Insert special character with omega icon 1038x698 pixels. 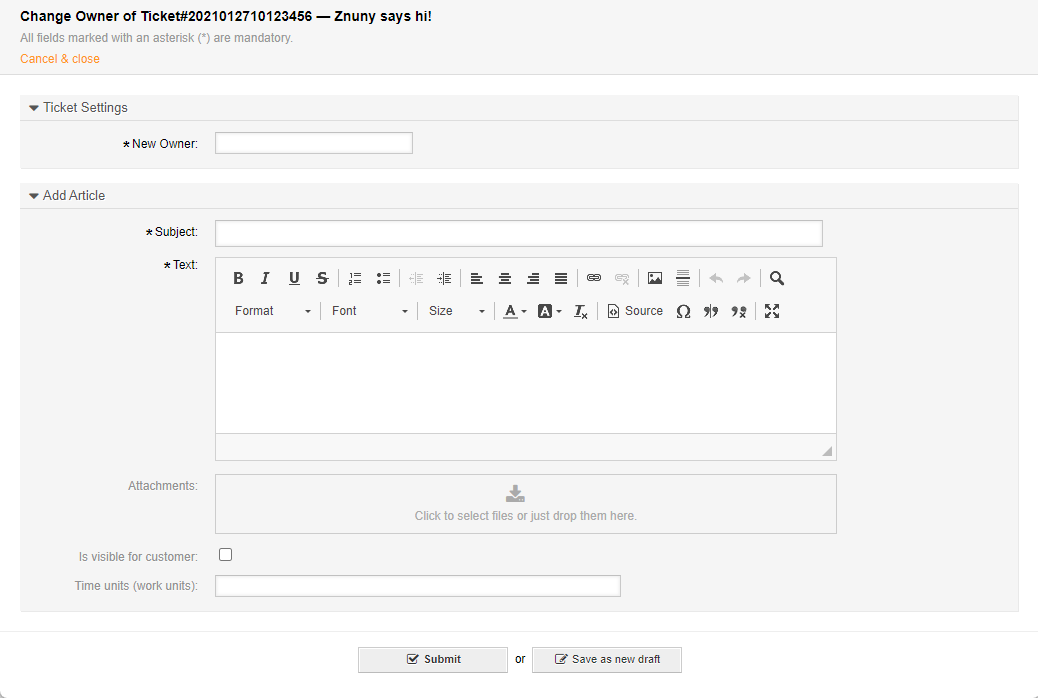[x=683, y=311]
